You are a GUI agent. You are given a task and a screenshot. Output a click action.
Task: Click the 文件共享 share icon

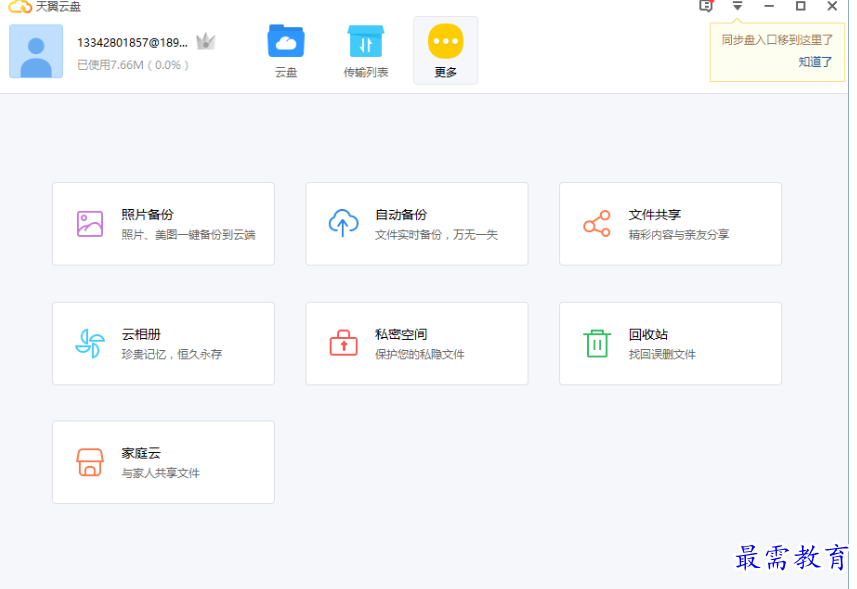tap(597, 223)
